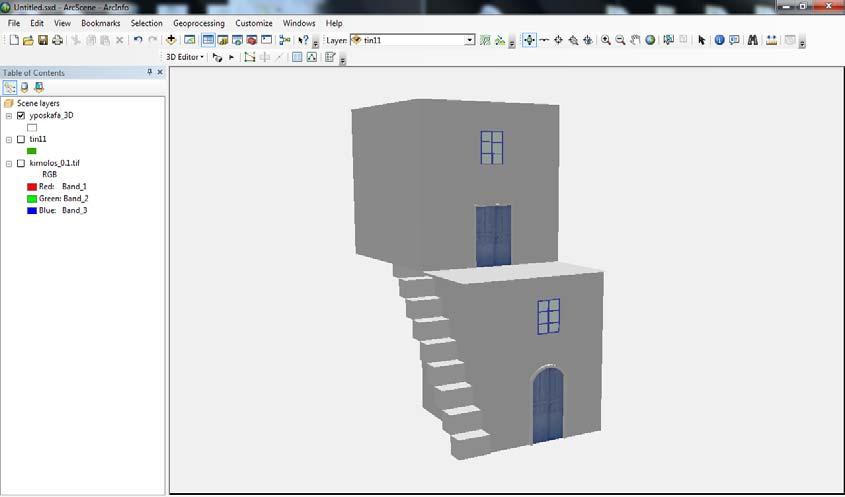Select the Navigate tool
This screenshot has width=845, height=497.
pos(529,40)
